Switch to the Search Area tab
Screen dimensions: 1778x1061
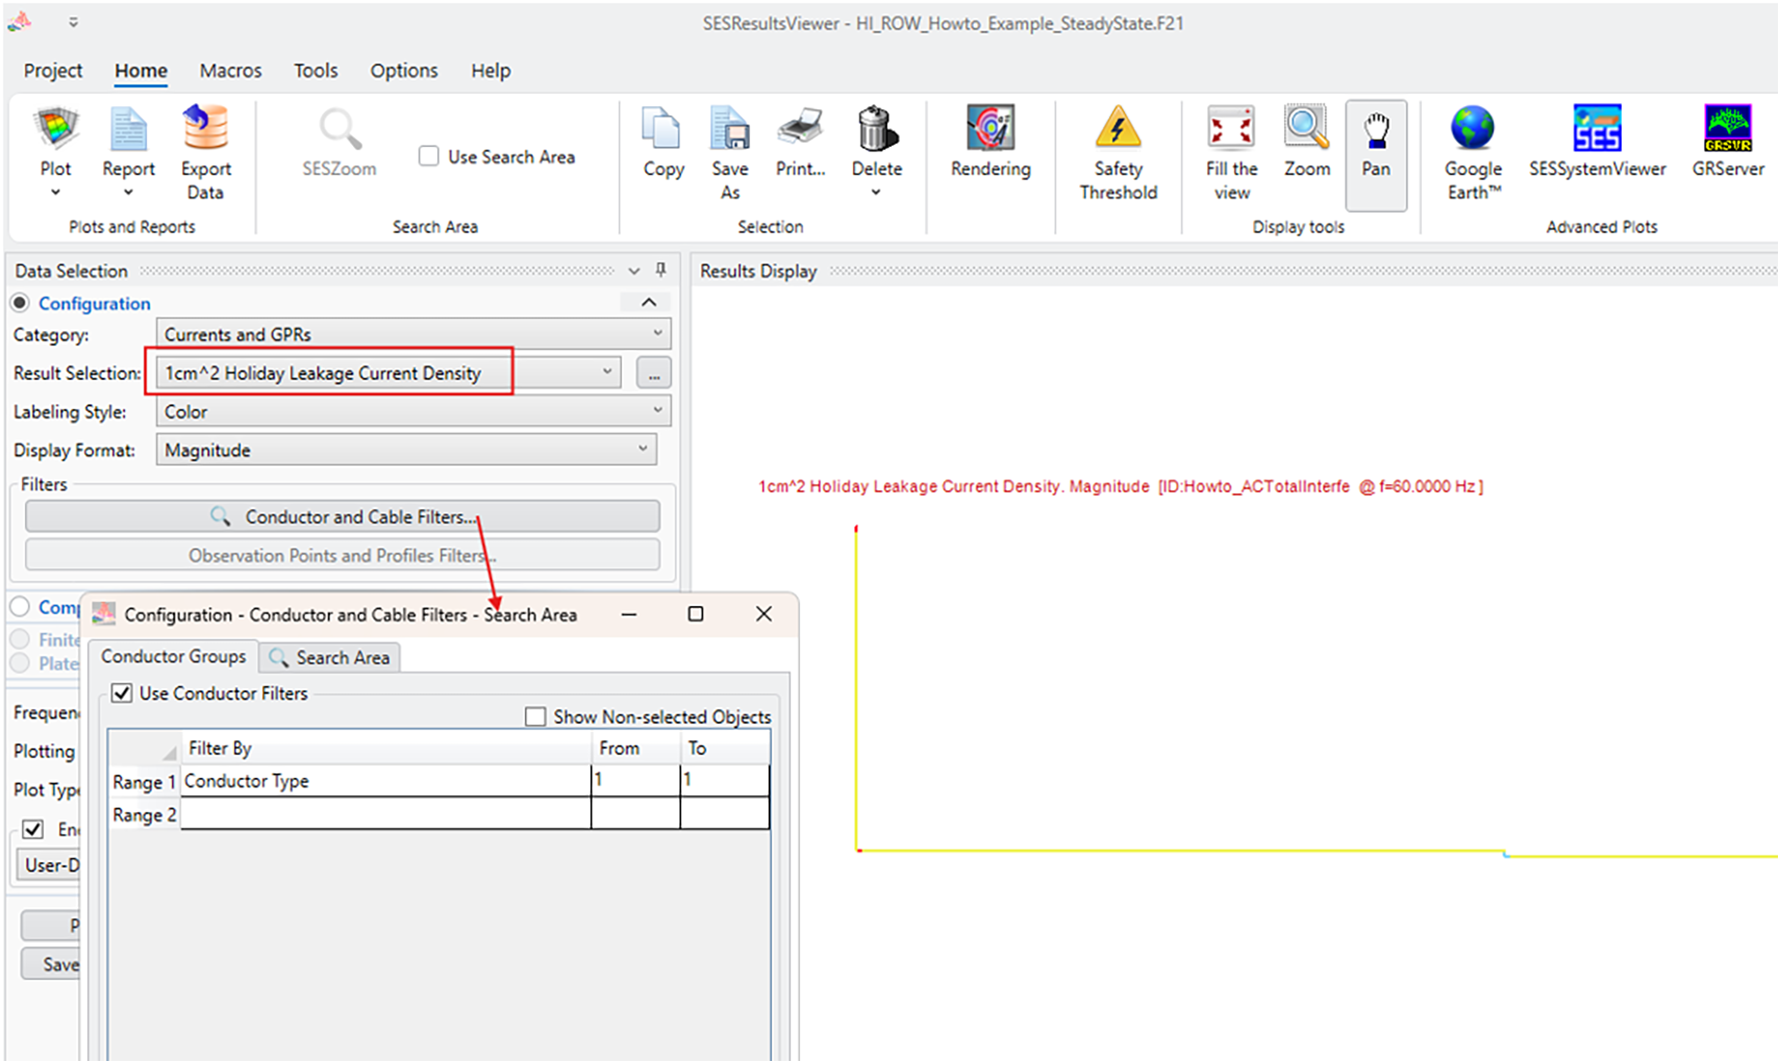pos(330,657)
